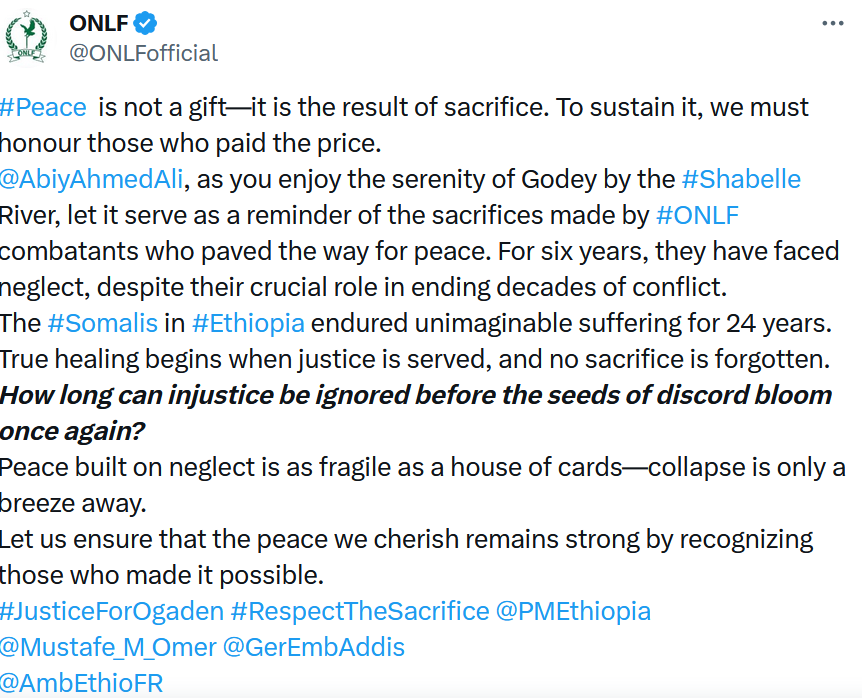
Task: Open the #Peace hashtag
Action: [43, 107]
